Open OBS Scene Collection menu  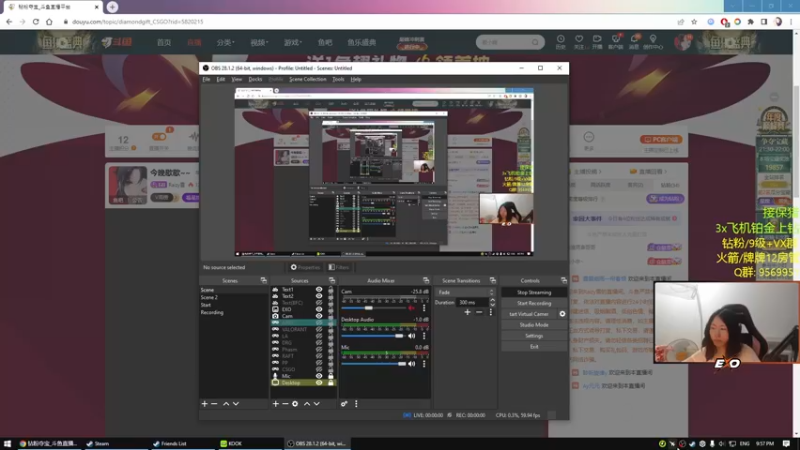click(x=308, y=79)
